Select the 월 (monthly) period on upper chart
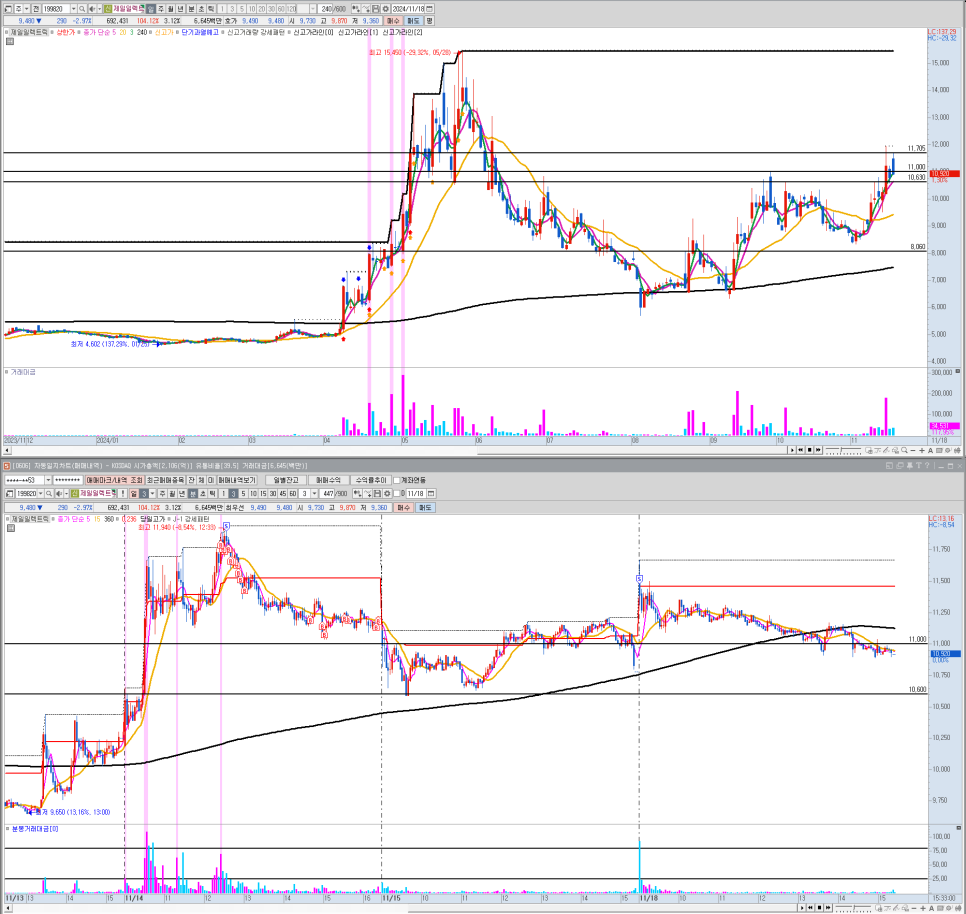 pyautogui.click(x=170, y=9)
